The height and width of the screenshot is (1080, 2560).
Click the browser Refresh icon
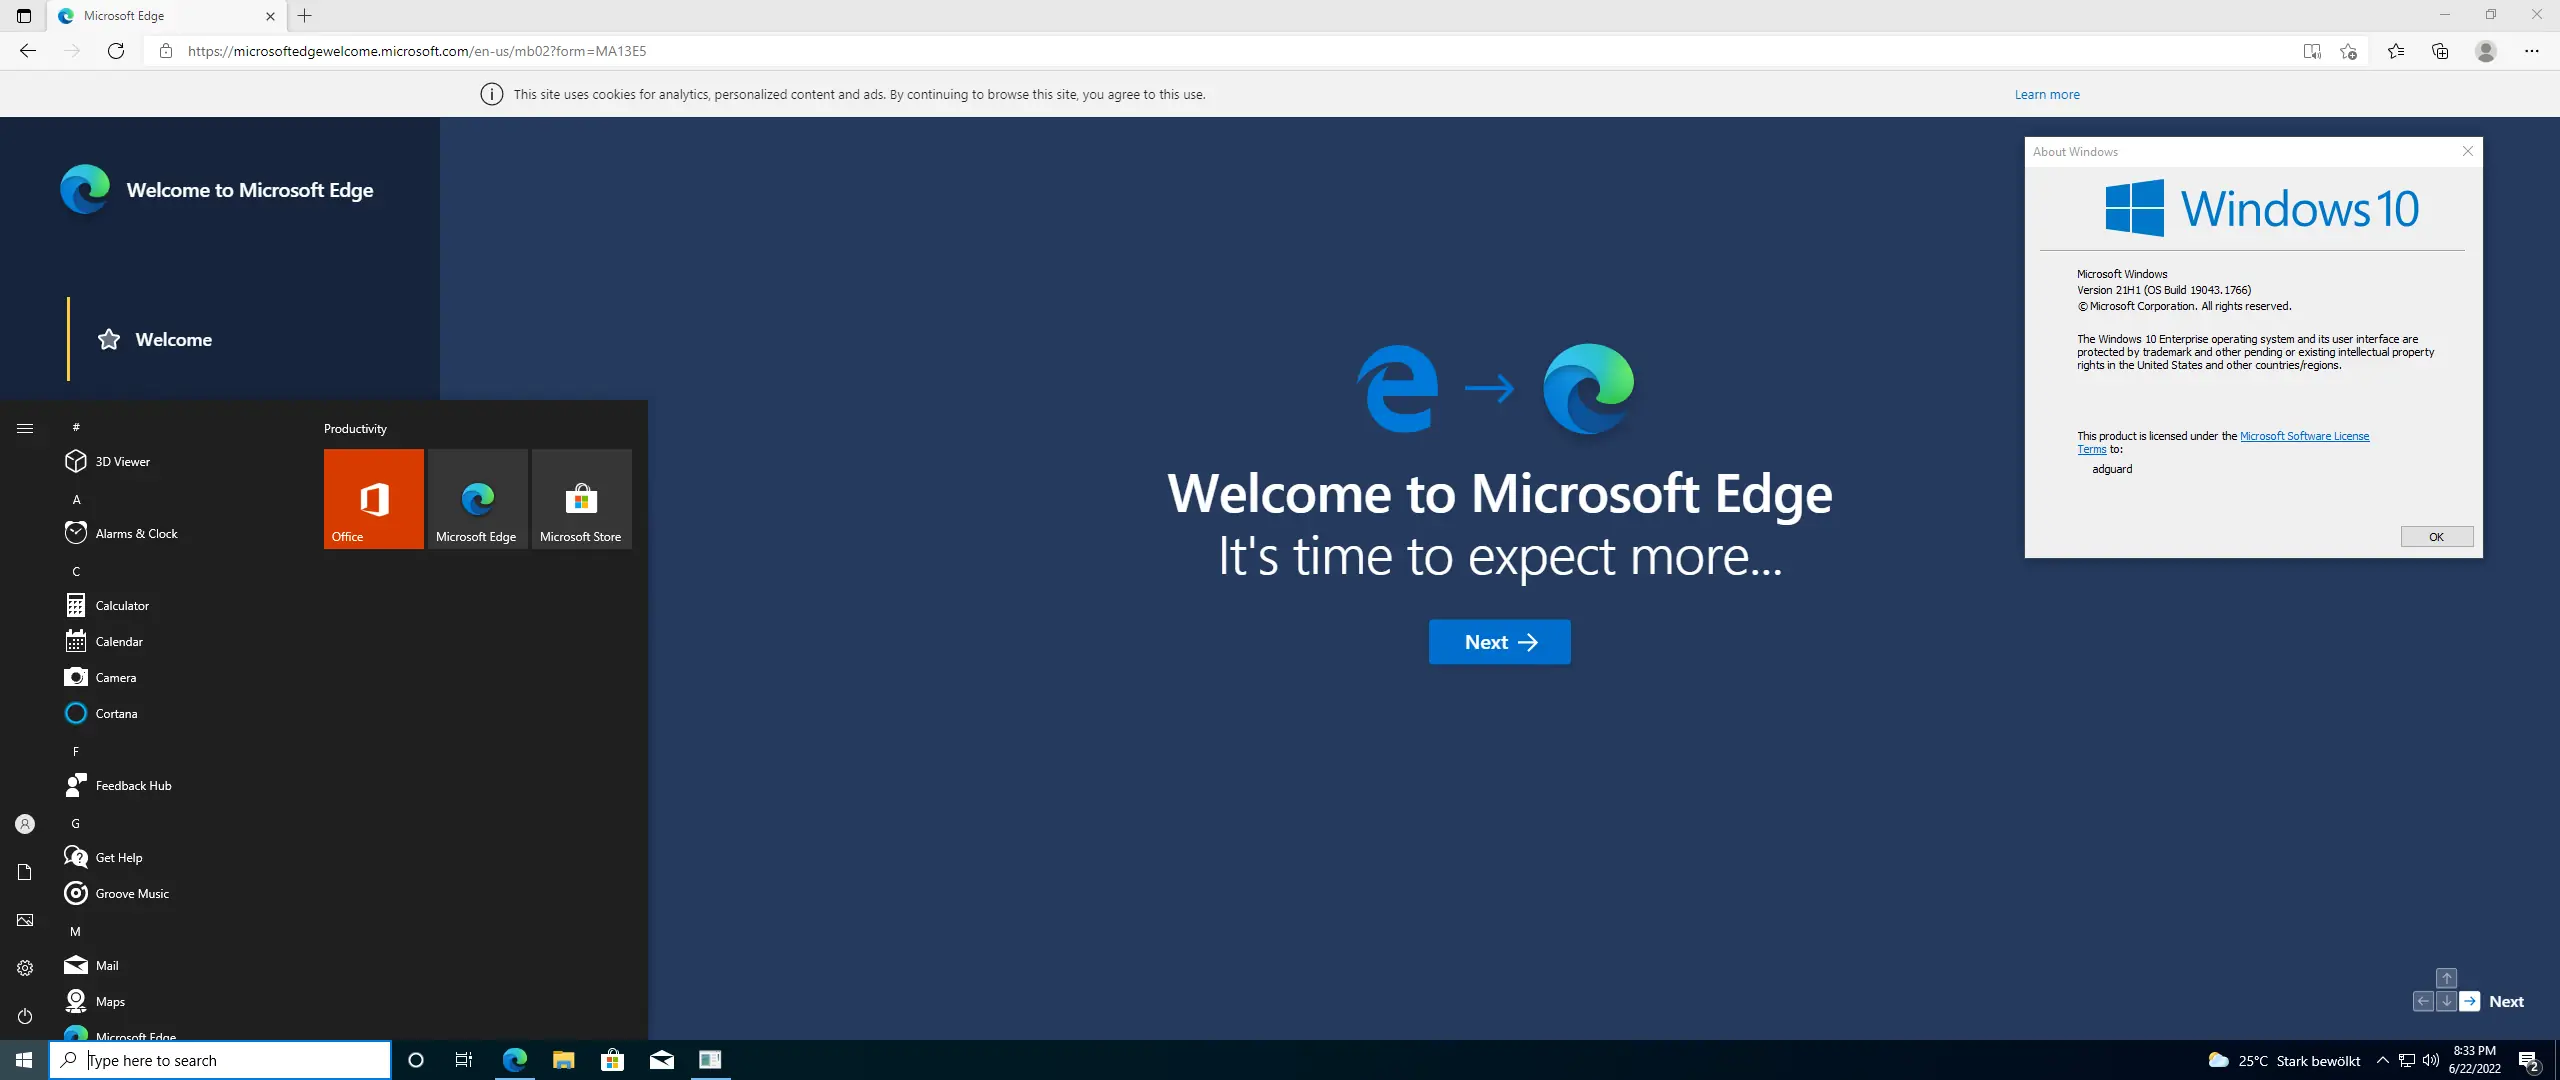point(116,51)
